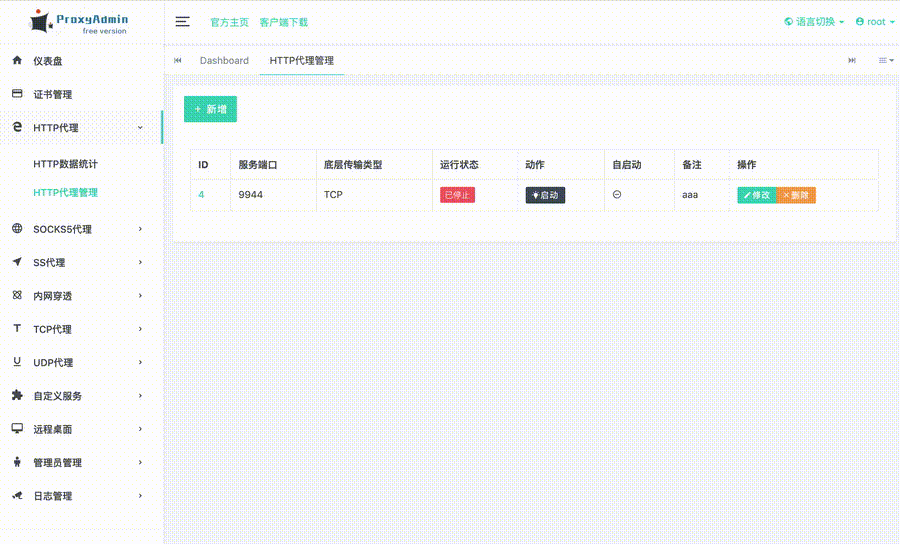
Task: Expand the SS代理 chevron
Action: pyautogui.click(x=140, y=262)
